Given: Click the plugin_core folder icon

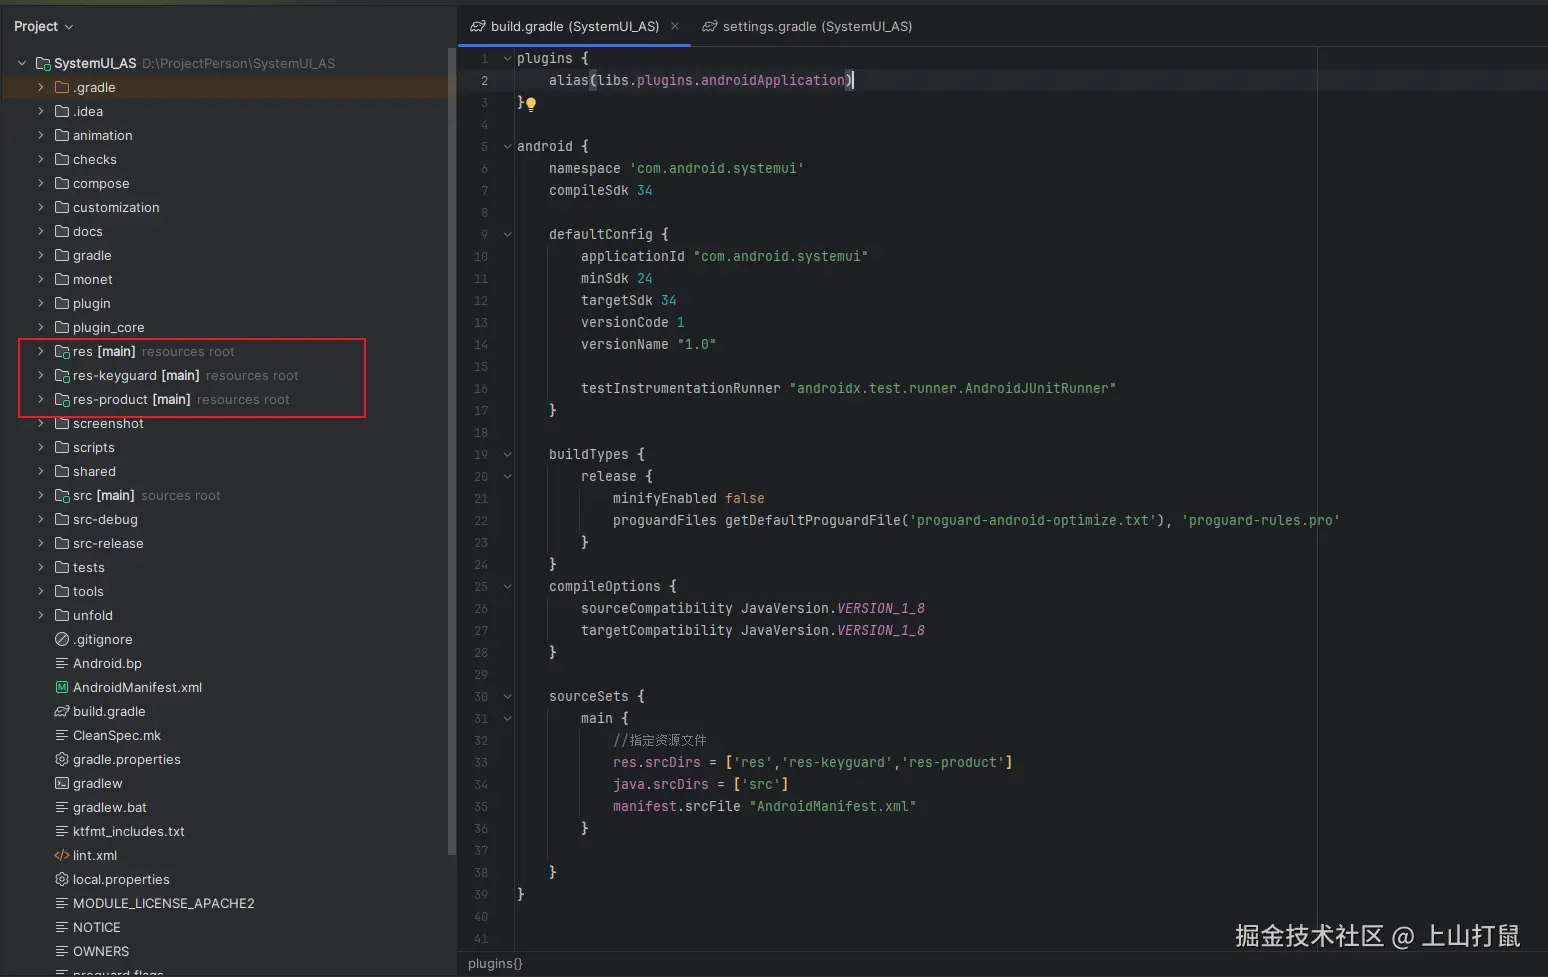Looking at the screenshot, I should (x=62, y=327).
